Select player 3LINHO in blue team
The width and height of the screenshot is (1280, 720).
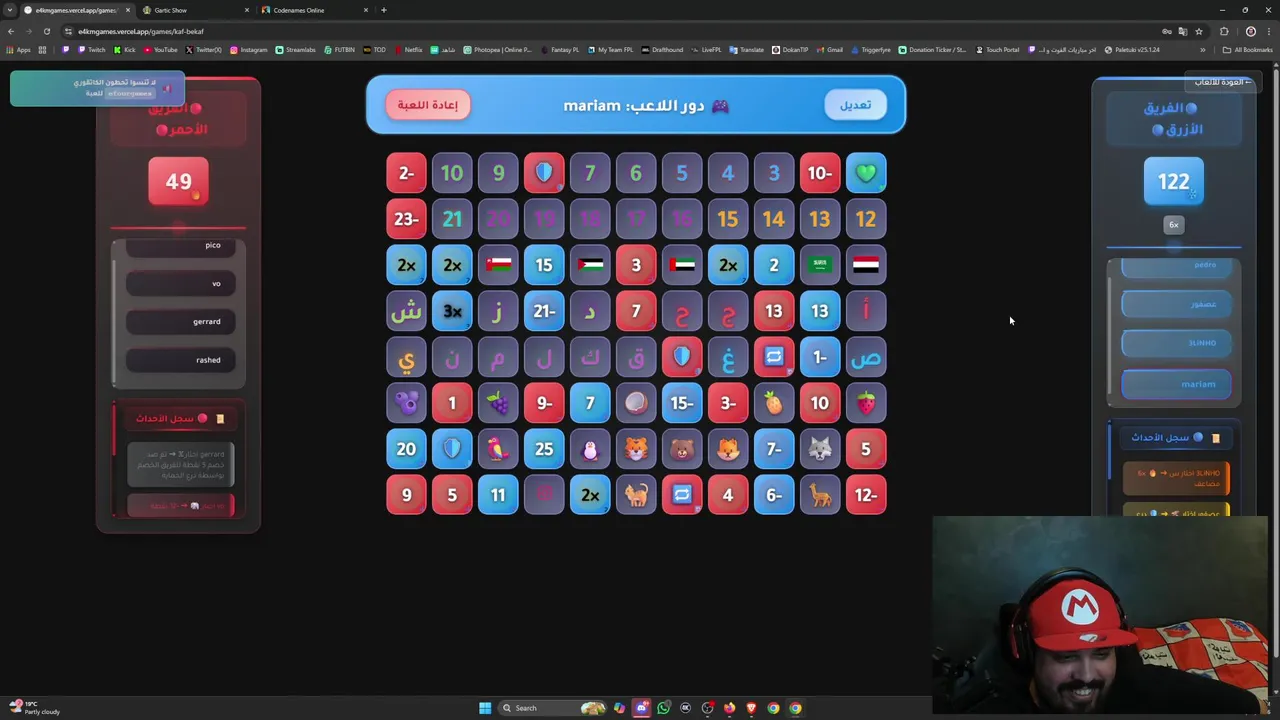pyautogui.click(x=1176, y=343)
